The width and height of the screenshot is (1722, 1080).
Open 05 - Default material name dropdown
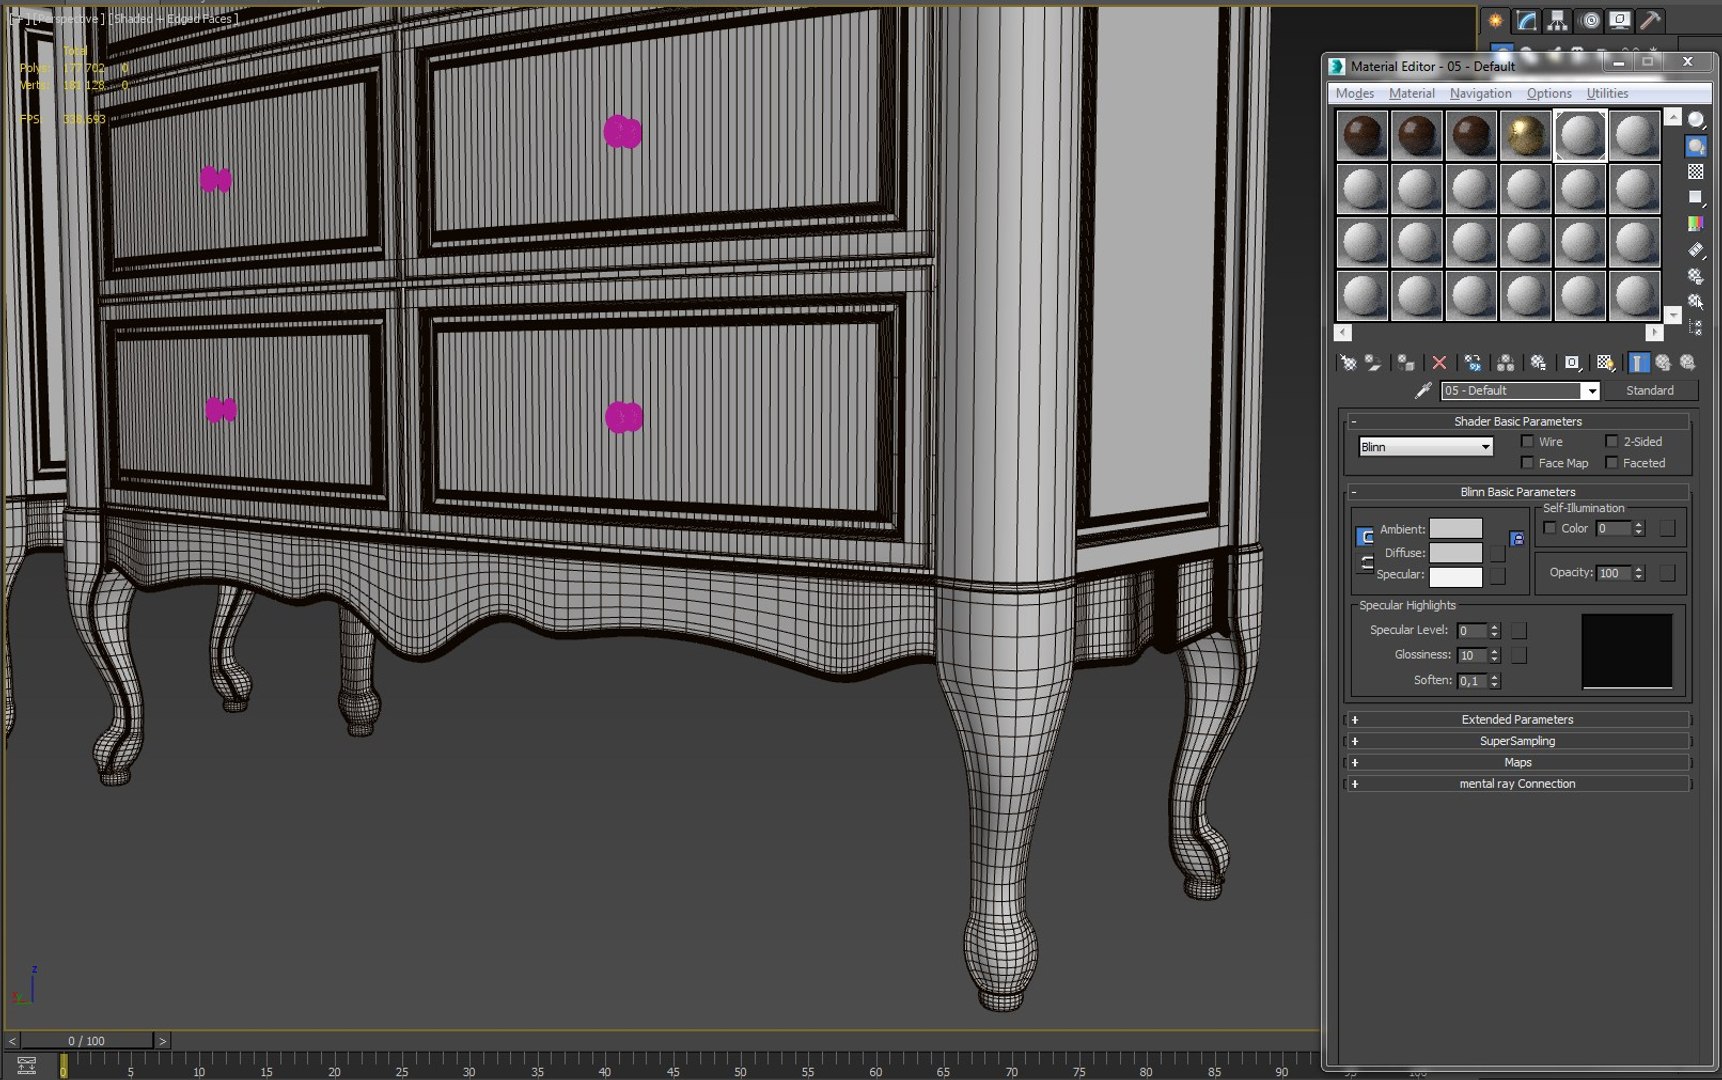click(x=1520, y=391)
